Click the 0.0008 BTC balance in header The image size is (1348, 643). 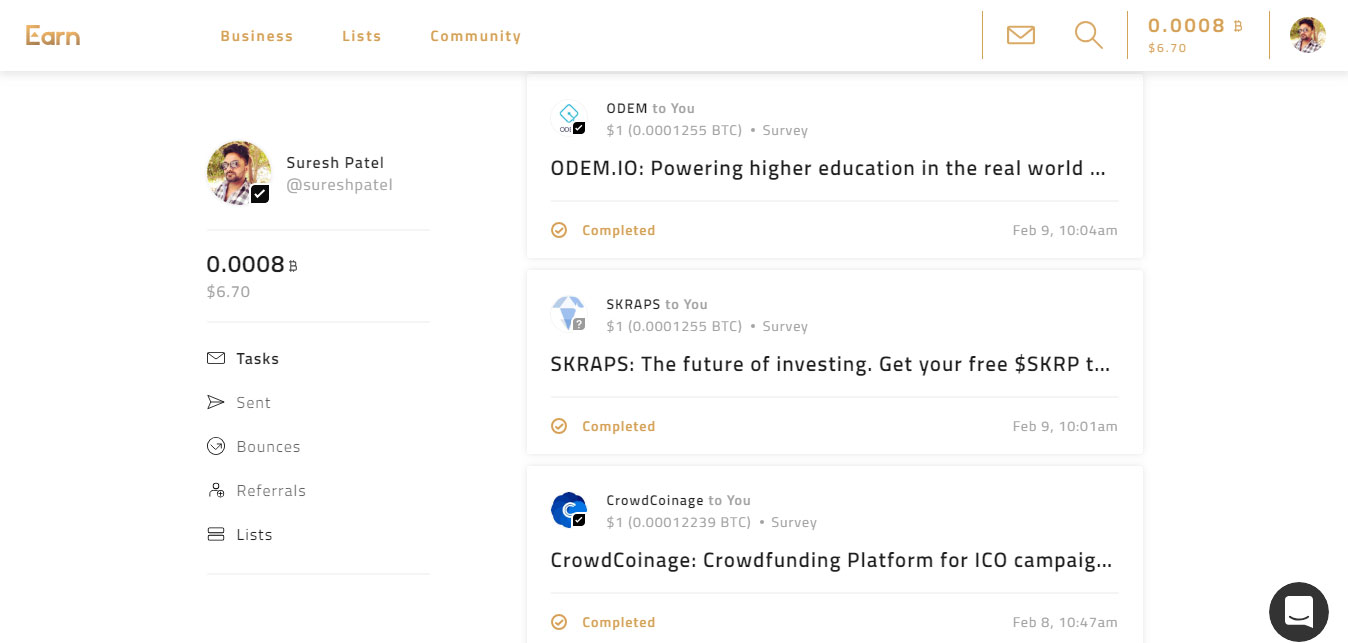point(1195,26)
